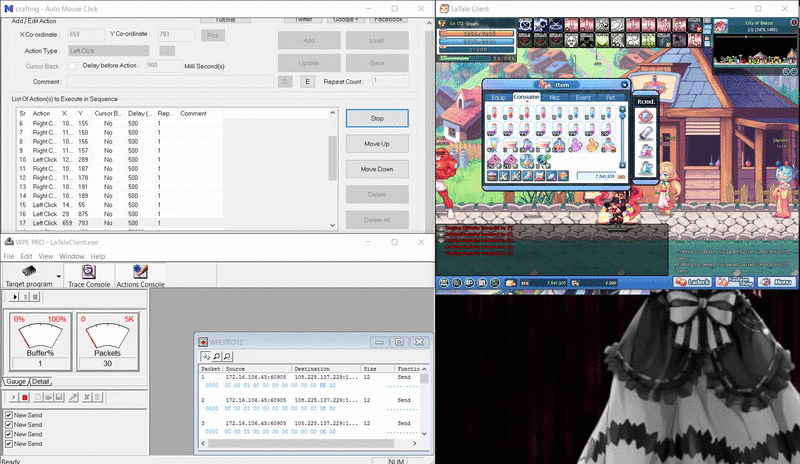The image size is (800, 464).
Task: Open the View menu in WPE PRO
Action: point(45,256)
